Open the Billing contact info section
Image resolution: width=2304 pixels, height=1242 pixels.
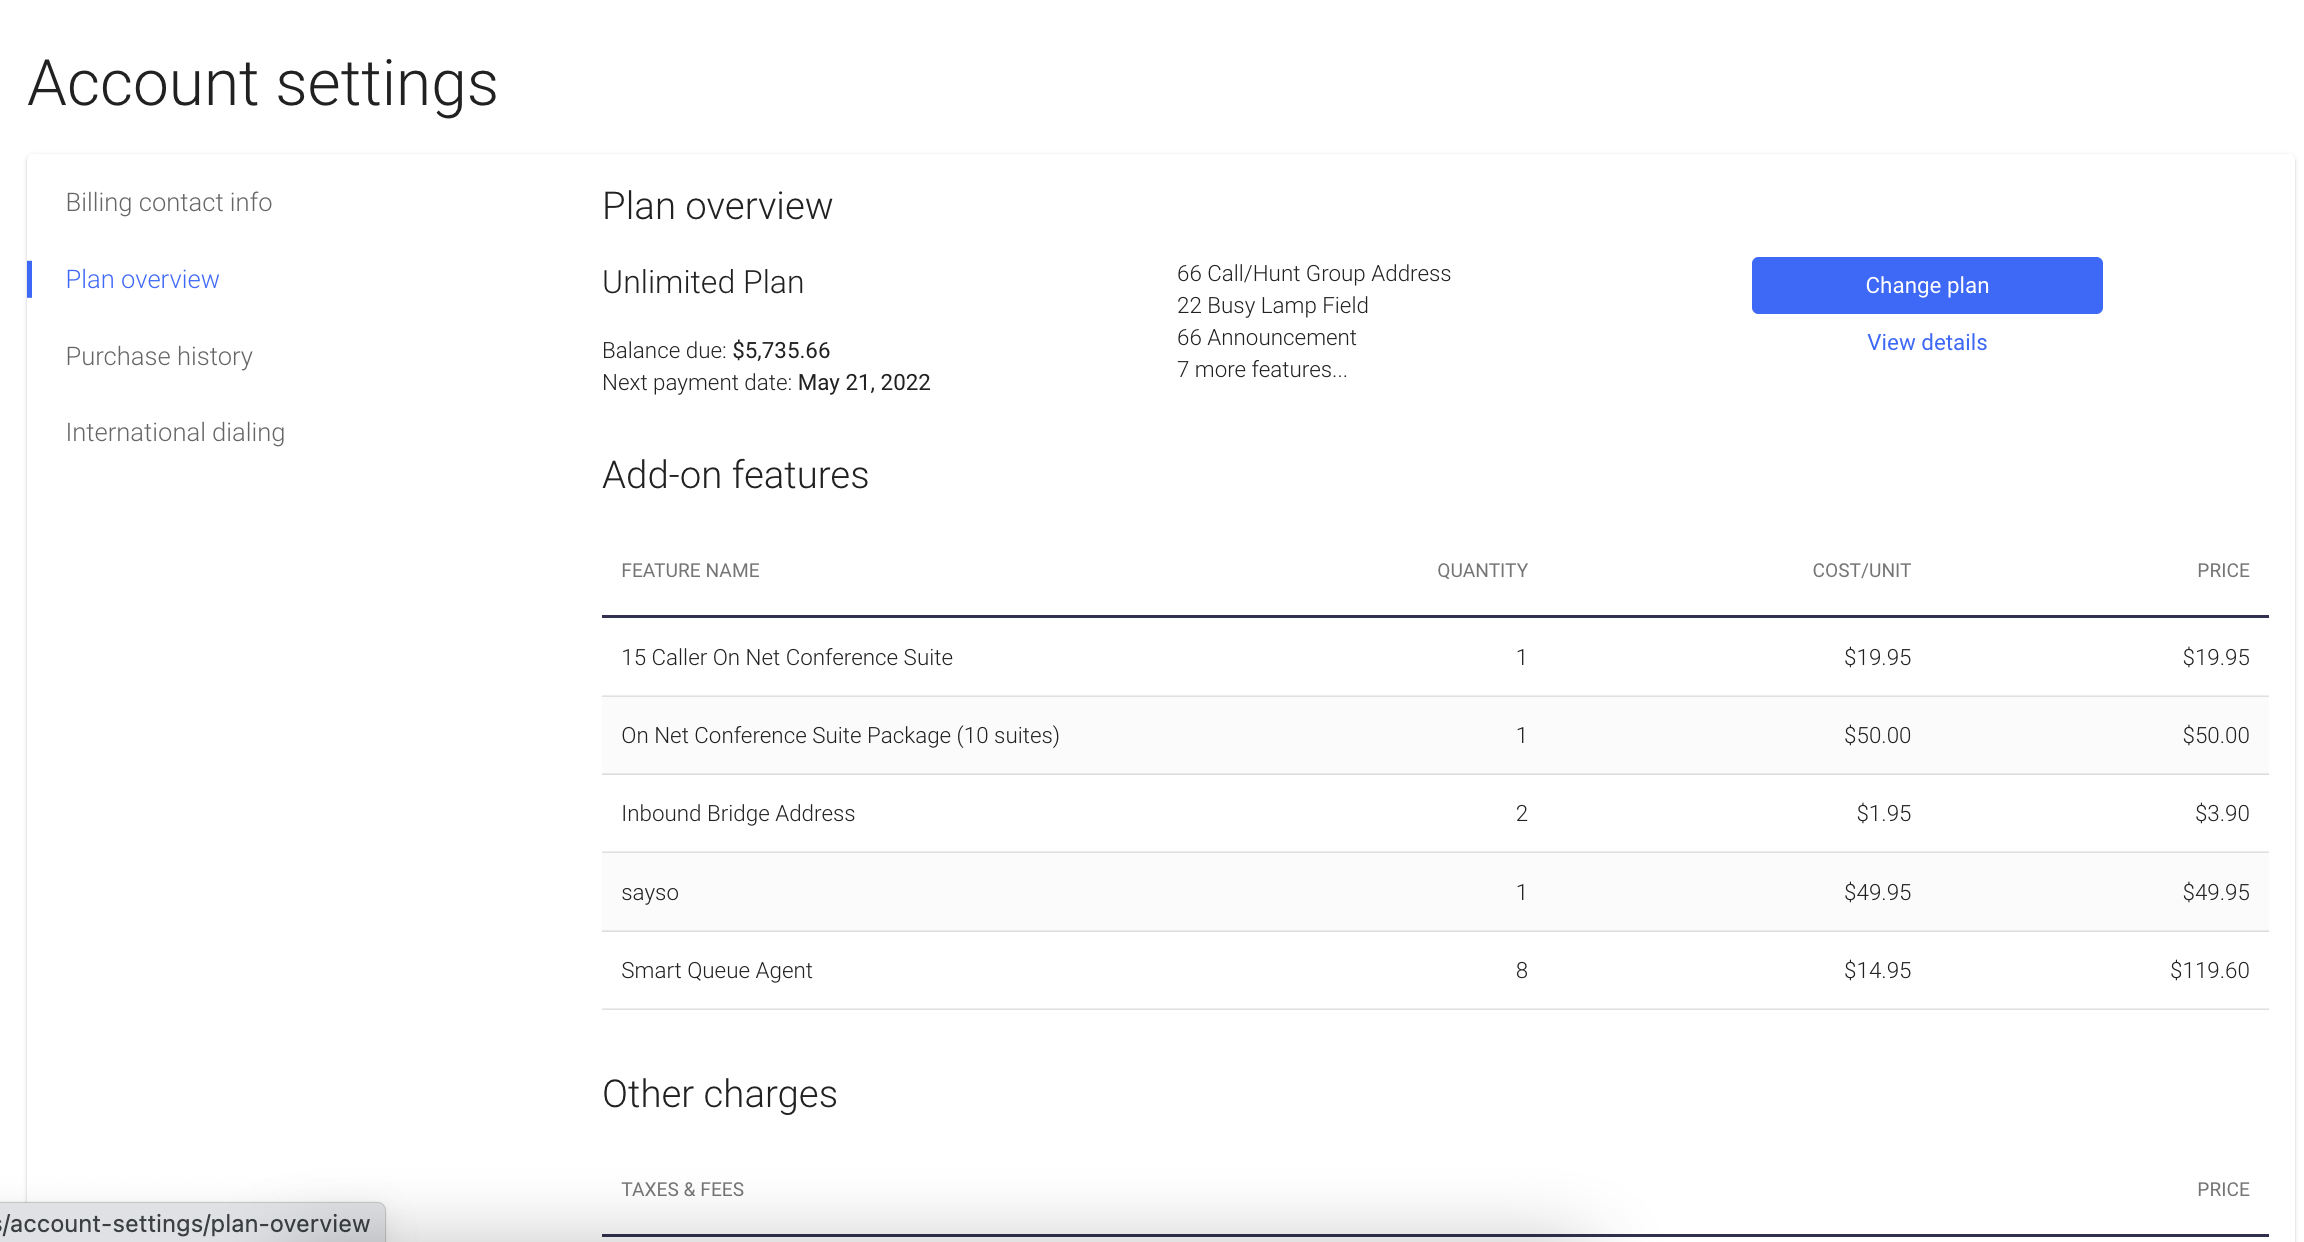coord(168,201)
